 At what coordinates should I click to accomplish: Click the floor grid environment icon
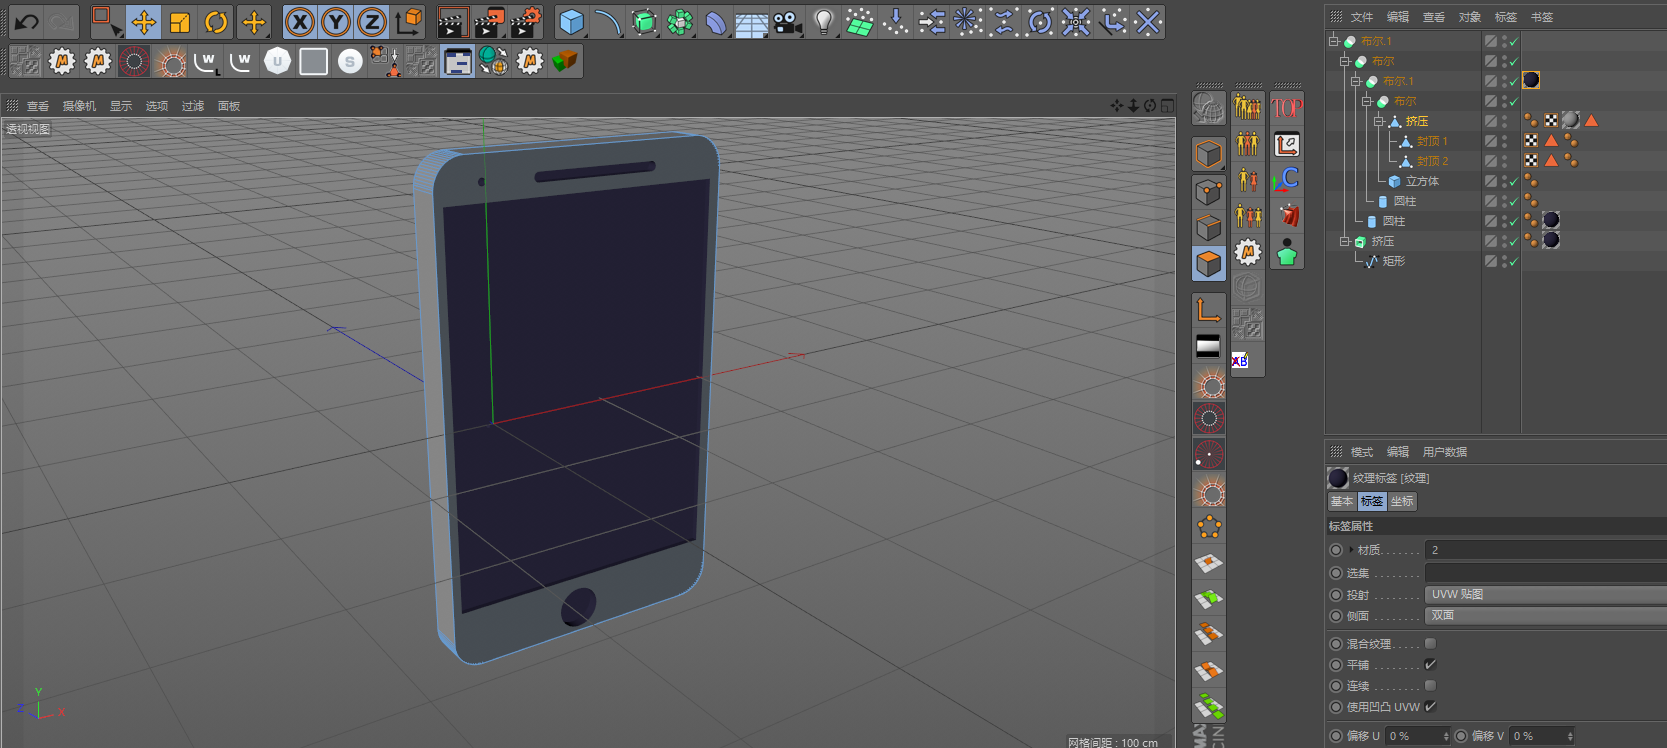[752, 22]
